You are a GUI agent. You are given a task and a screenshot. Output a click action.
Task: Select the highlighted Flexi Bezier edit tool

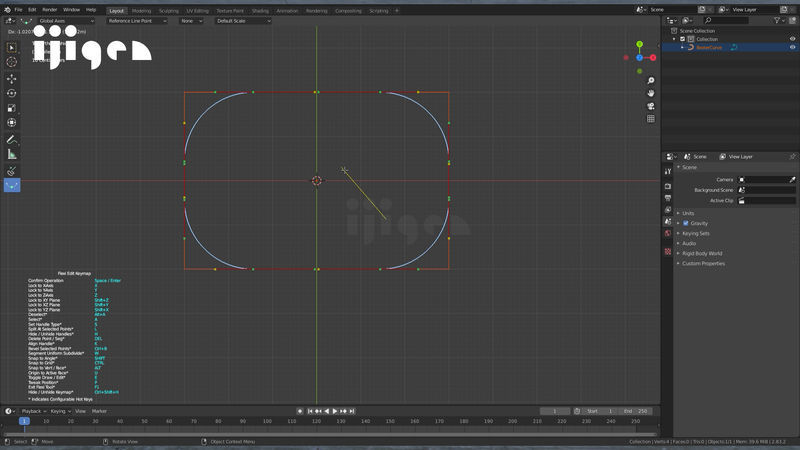[12, 185]
